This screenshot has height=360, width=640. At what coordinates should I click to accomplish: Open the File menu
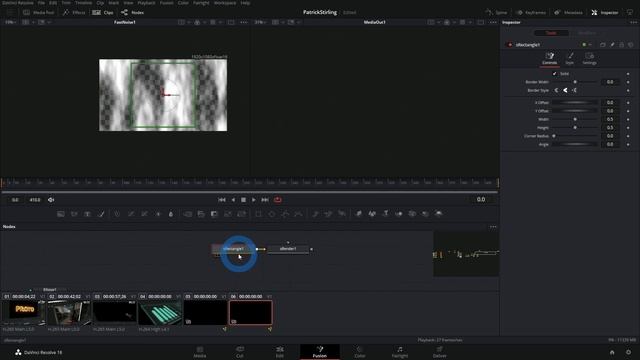coord(41,2)
